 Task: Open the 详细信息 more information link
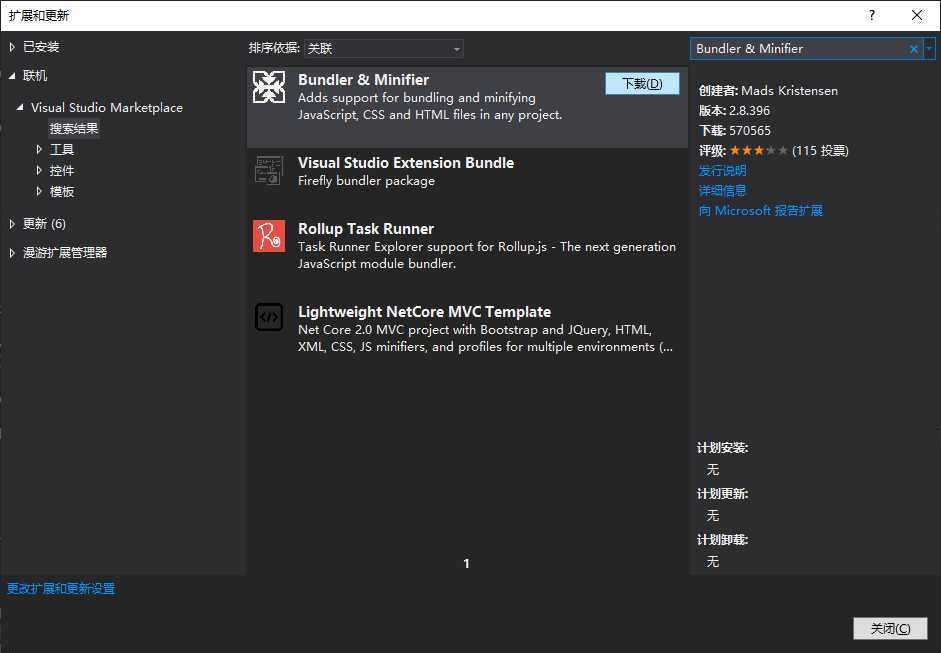(x=722, y=191)
